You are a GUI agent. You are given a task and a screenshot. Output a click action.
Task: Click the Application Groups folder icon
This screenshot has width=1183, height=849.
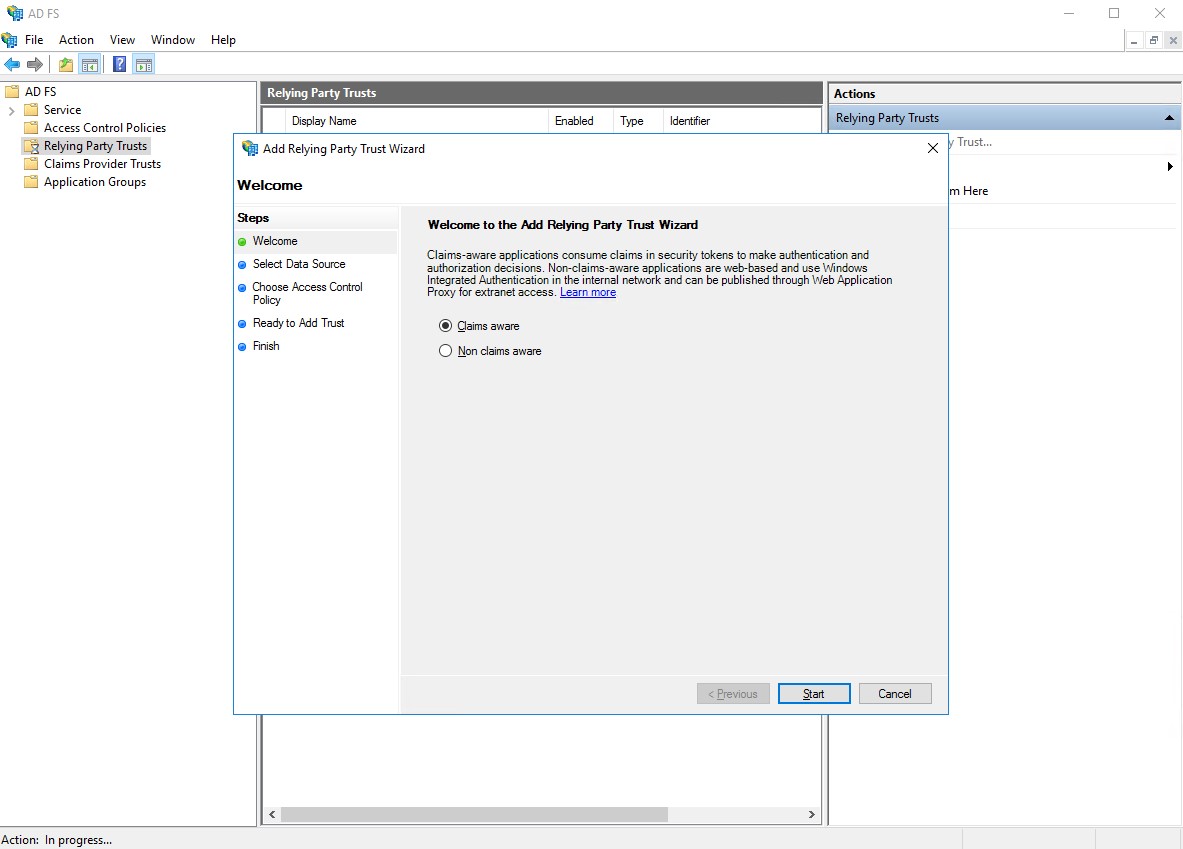[x=31, y=182]
